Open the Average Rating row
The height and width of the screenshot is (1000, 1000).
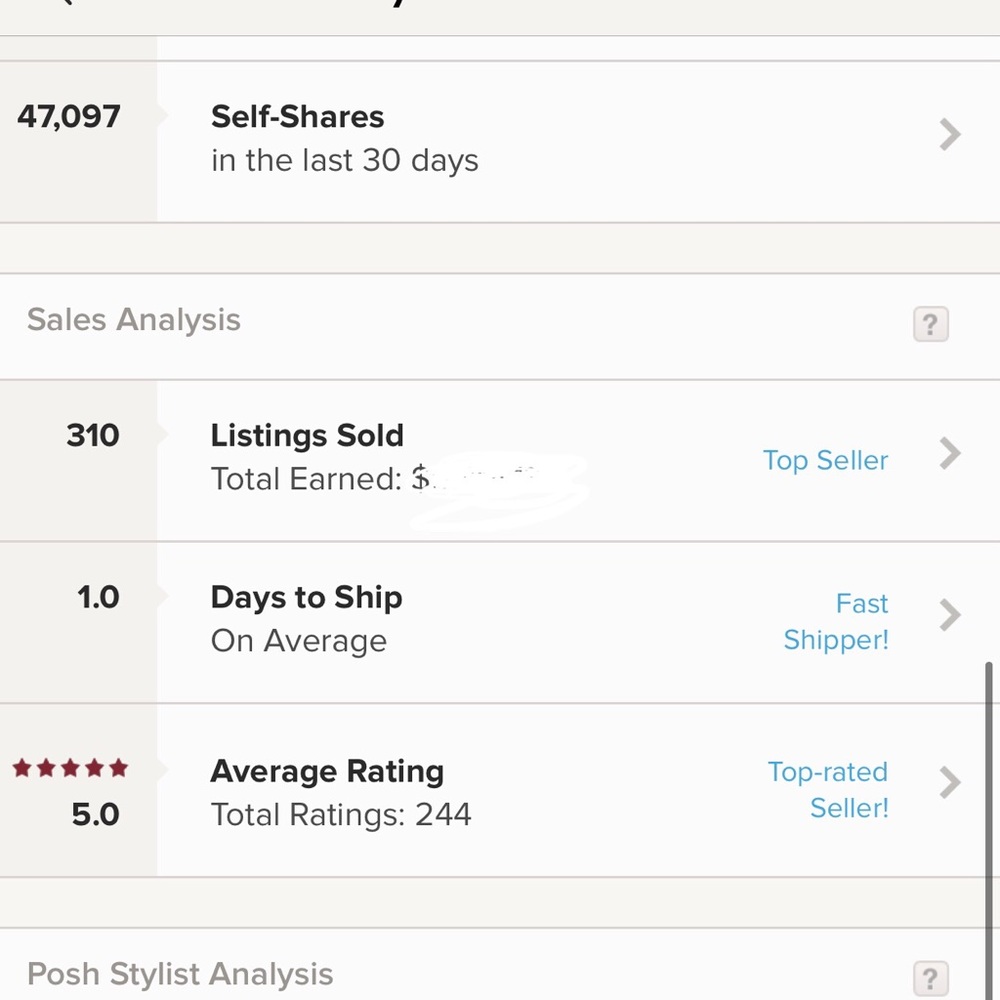coord(327,772)
